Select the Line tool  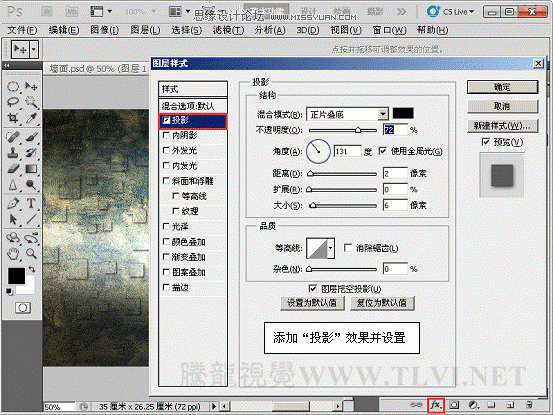31,219
